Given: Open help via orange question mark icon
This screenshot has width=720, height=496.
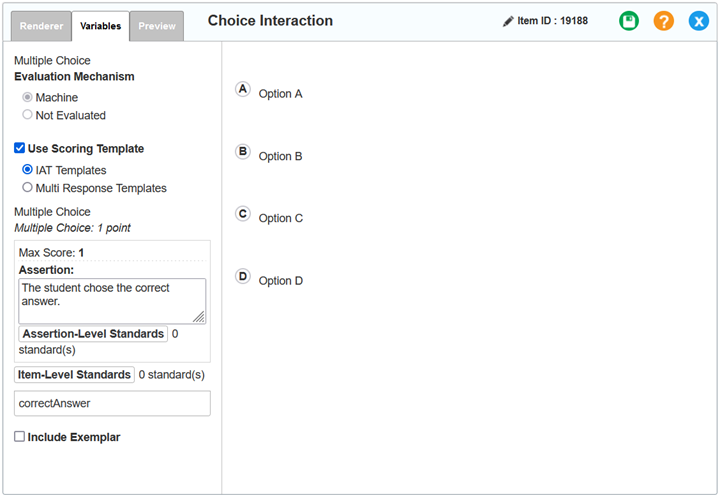Looking at the screenshot, I should (x=664, y=21).
